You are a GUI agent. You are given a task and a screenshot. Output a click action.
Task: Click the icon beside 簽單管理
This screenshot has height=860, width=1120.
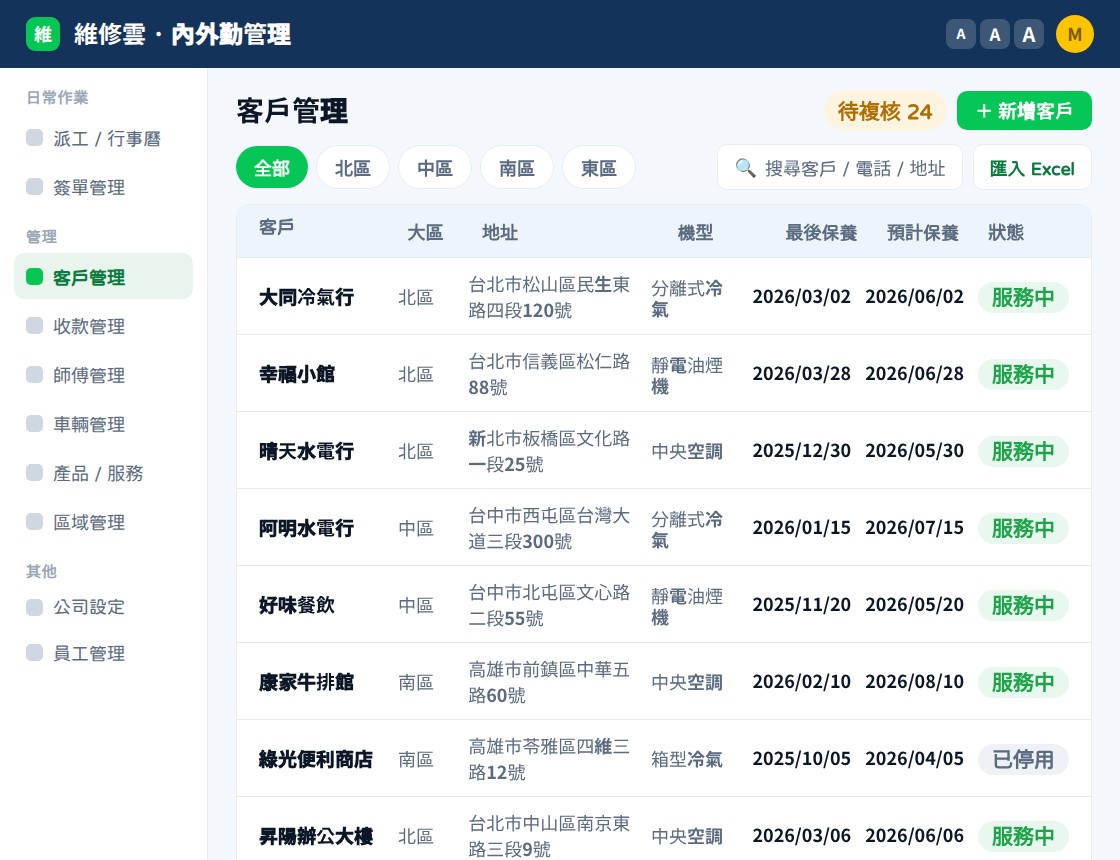click(34, 186)
